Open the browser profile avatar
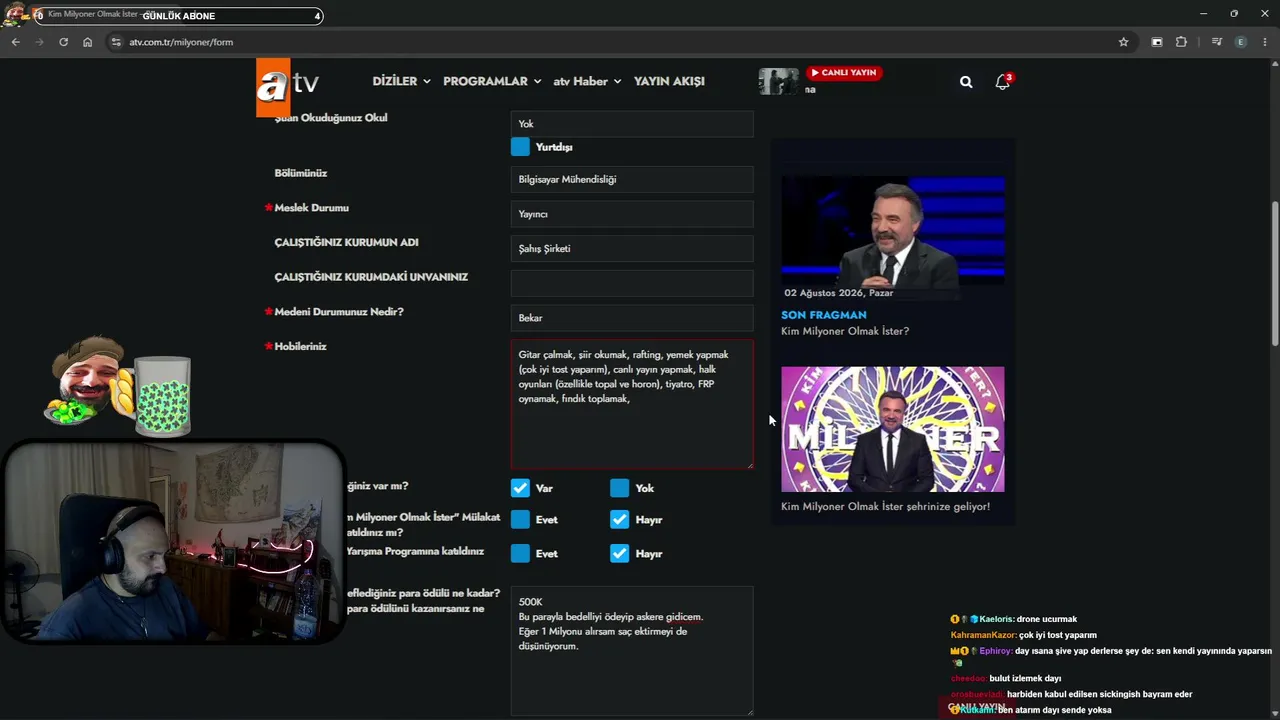This screenshot has width=1280, height=720. (x=1241, y=42)
